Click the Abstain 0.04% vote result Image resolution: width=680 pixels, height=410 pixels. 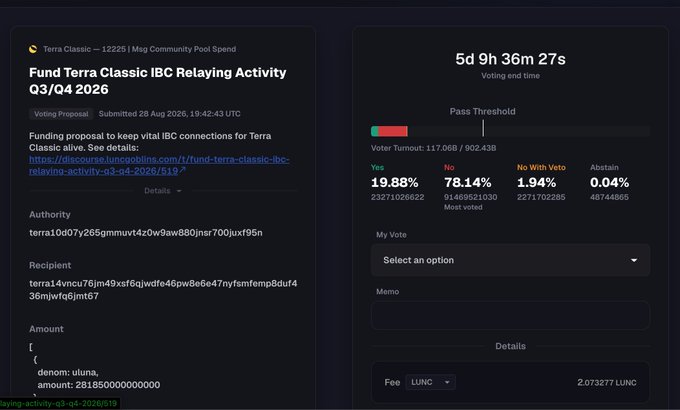(609, 183)
